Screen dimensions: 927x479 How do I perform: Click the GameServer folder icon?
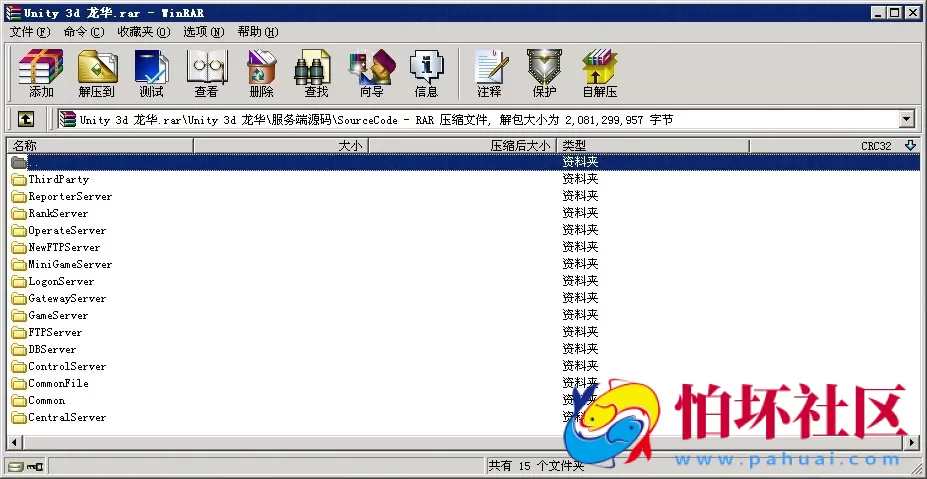coord(20,315)
